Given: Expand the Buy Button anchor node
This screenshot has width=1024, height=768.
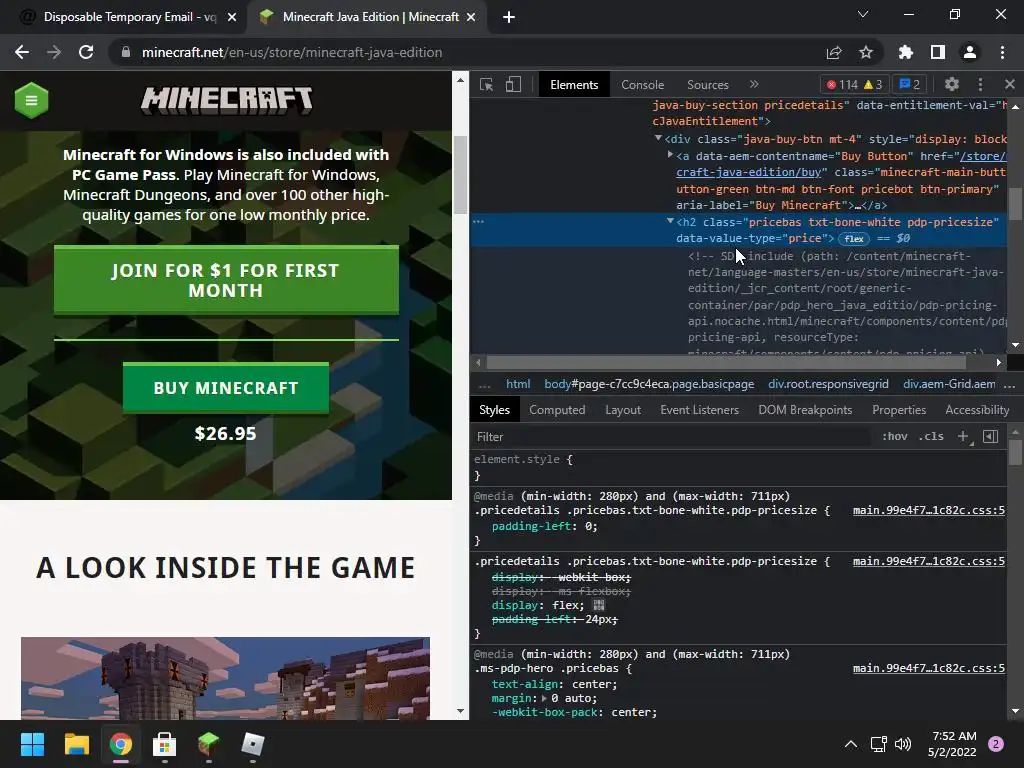Looking at the screenshot, I should click(x=670, y=155).
